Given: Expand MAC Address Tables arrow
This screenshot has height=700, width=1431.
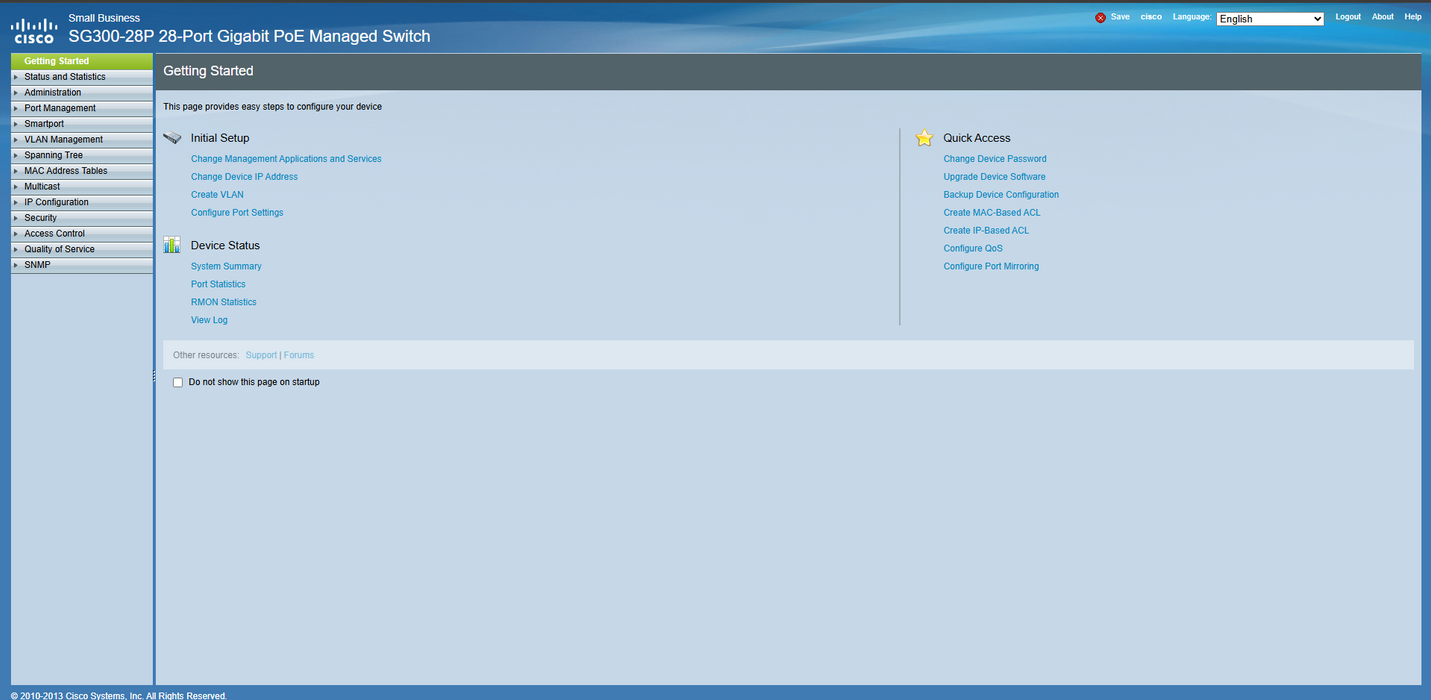Looking at the screenshot, I should point(16,171).
